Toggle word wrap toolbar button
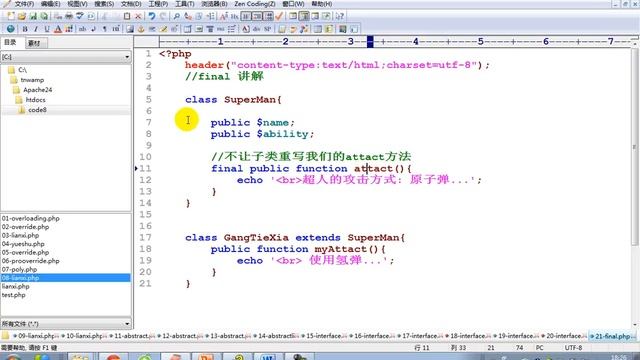 [246, 16]
